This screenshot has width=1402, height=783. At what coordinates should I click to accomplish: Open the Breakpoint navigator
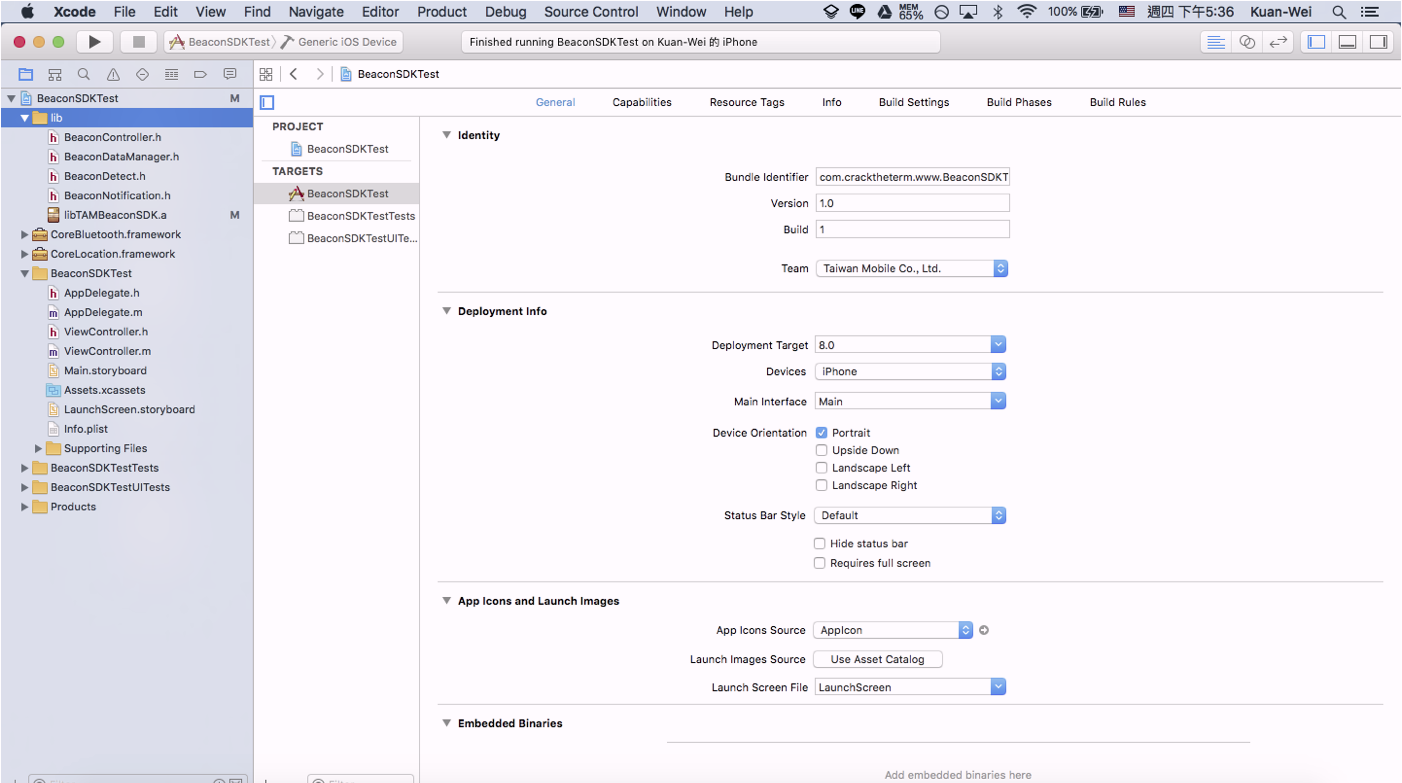coord(200,74)
